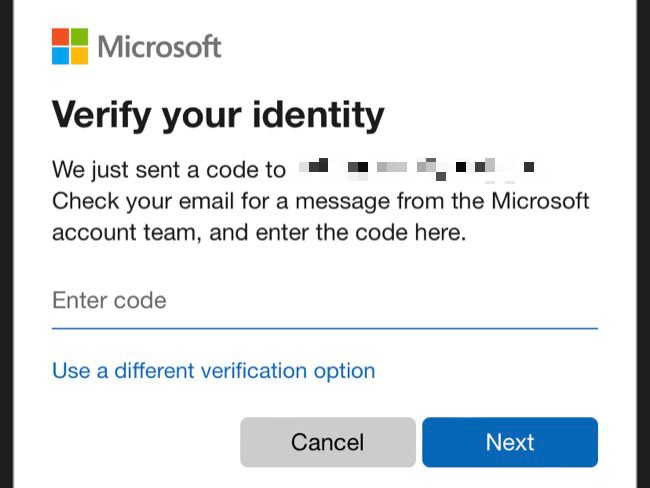The image size is (650, 488).
Task: Click the "We just sent a code to" text
Action: pyautogui.click(x=168, y=169)
